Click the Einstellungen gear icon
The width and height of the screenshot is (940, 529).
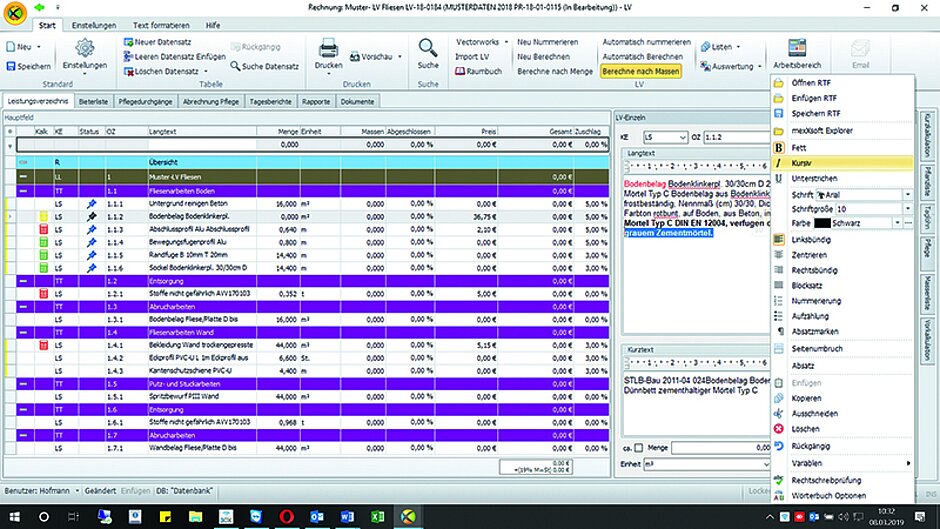click(x=84, y=49)
